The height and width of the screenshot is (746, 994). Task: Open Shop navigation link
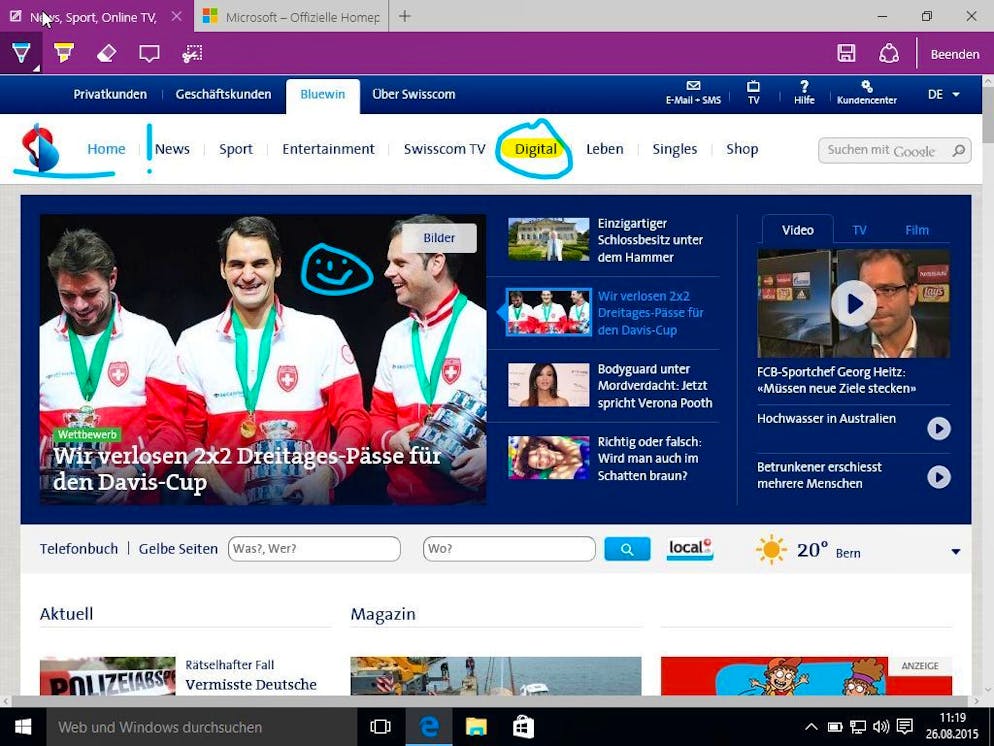click(742, 149)
